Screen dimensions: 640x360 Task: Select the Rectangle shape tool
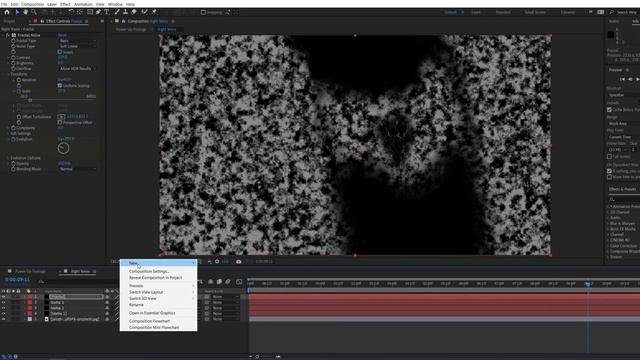(90, 12)
